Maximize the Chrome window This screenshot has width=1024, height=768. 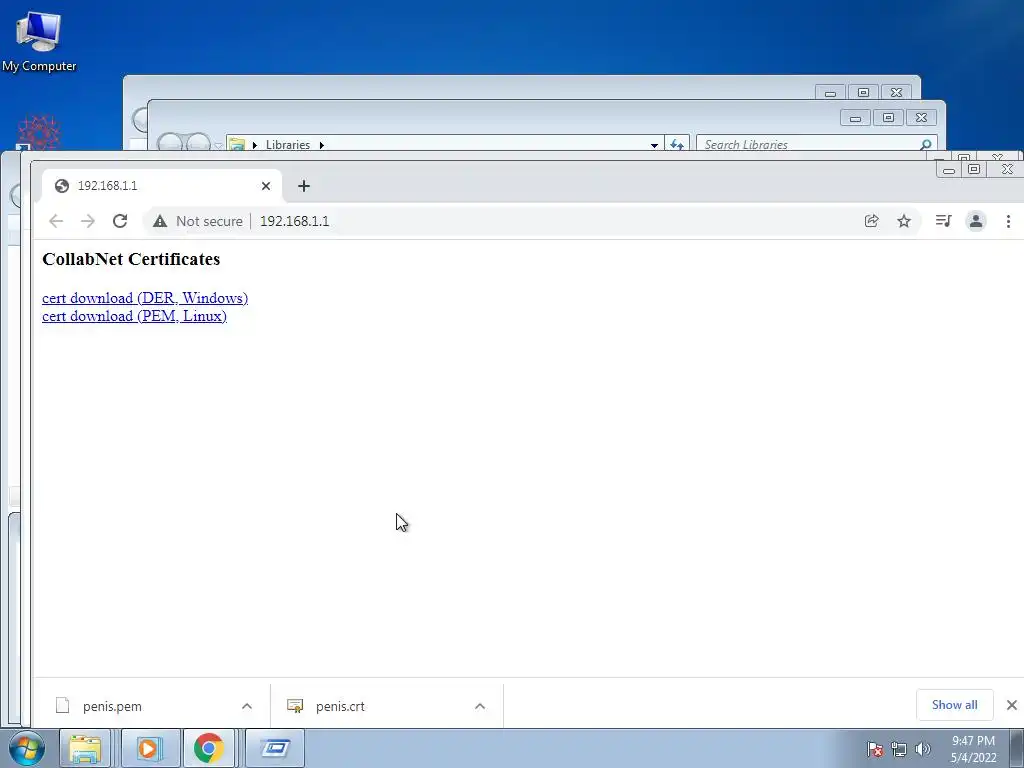pyautogui.click(x=974, y=170)
